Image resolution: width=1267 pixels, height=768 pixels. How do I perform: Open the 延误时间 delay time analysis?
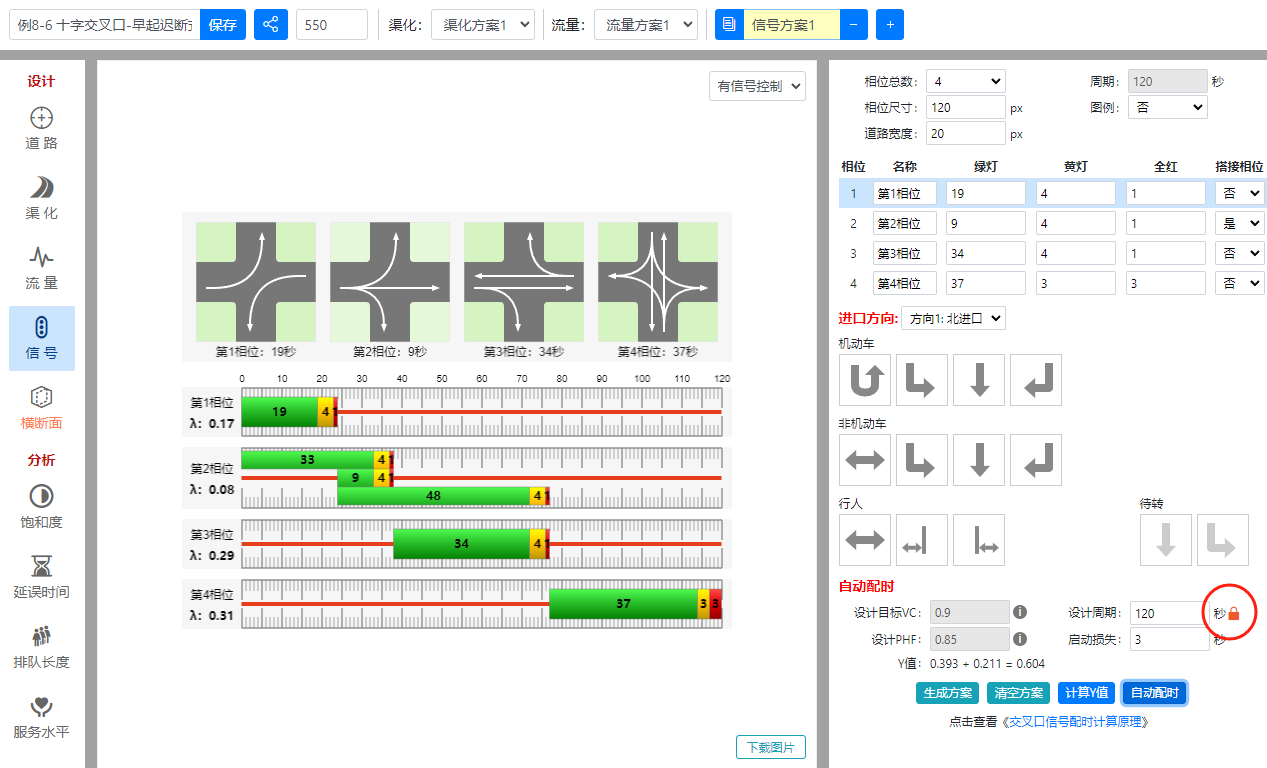42,578
